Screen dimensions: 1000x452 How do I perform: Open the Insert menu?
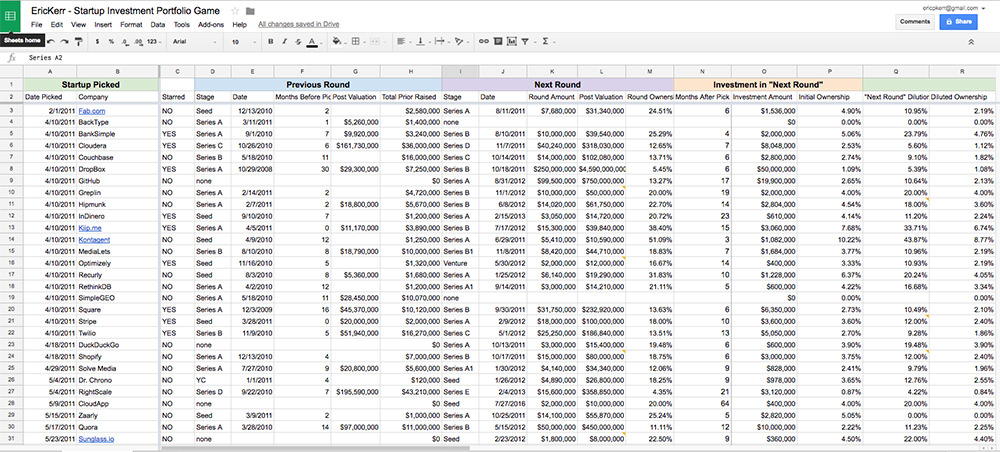[x=103, y=24]
